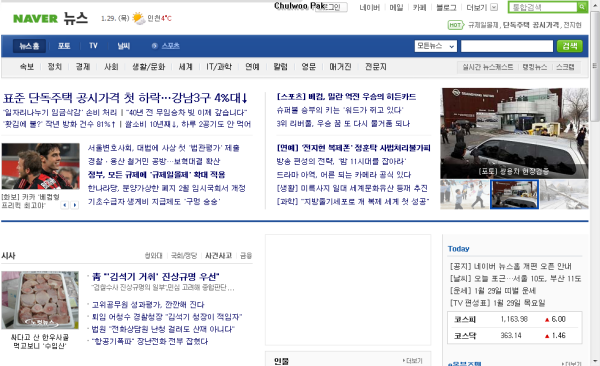Screen dimensions: 600x366
Task: Click the Kaka and Beckham photo thumbnail
Action: (x=41, y=166)
